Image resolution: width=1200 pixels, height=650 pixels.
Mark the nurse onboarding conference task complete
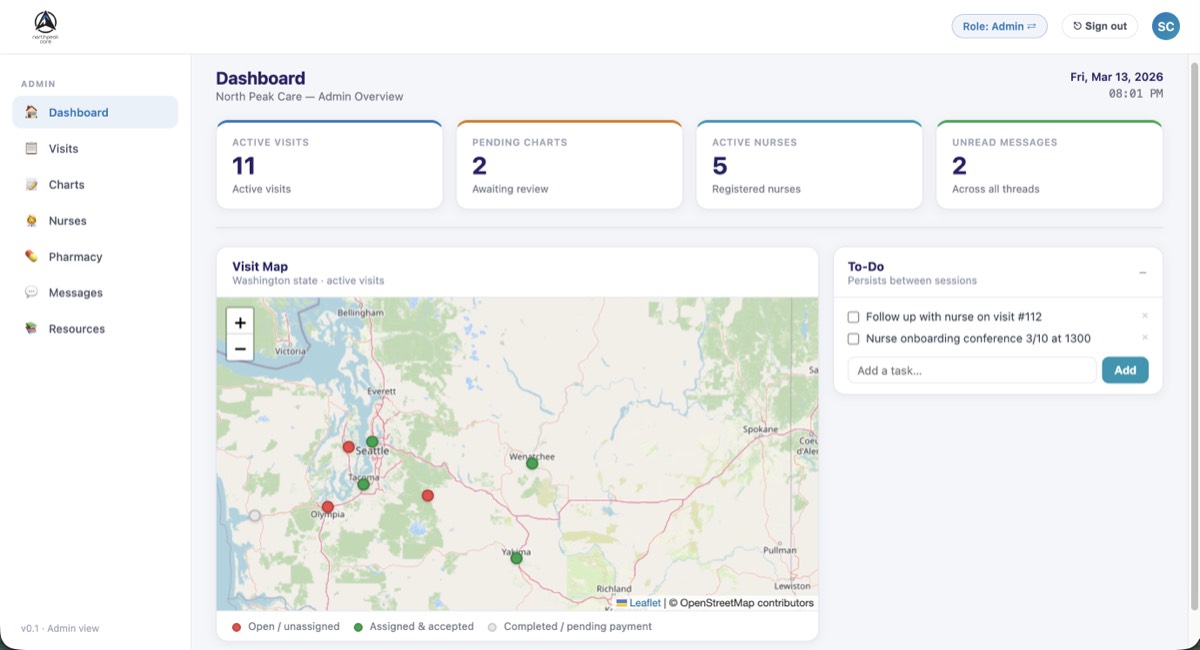pyautogui.click(x=853, y=338)
